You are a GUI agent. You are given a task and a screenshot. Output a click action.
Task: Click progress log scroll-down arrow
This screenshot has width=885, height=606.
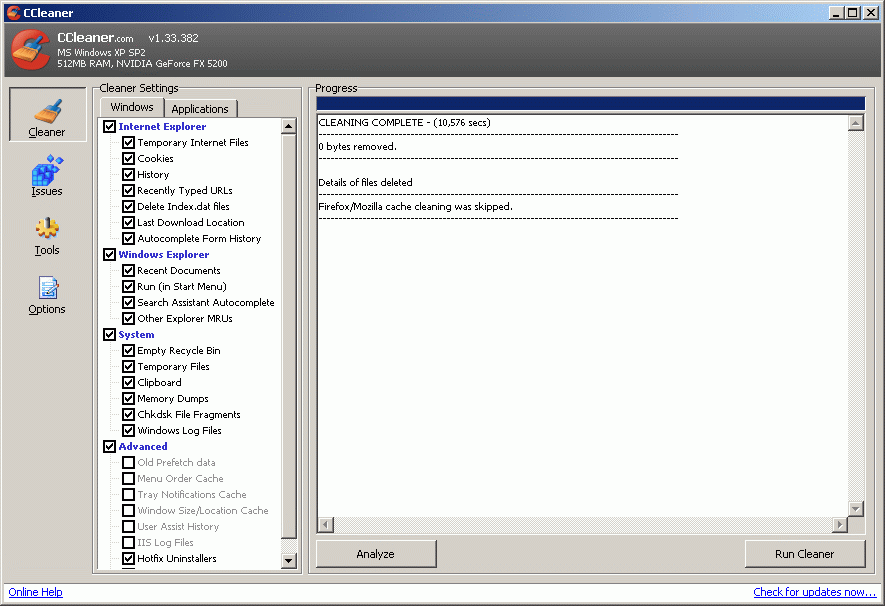(x=856, y=509)
